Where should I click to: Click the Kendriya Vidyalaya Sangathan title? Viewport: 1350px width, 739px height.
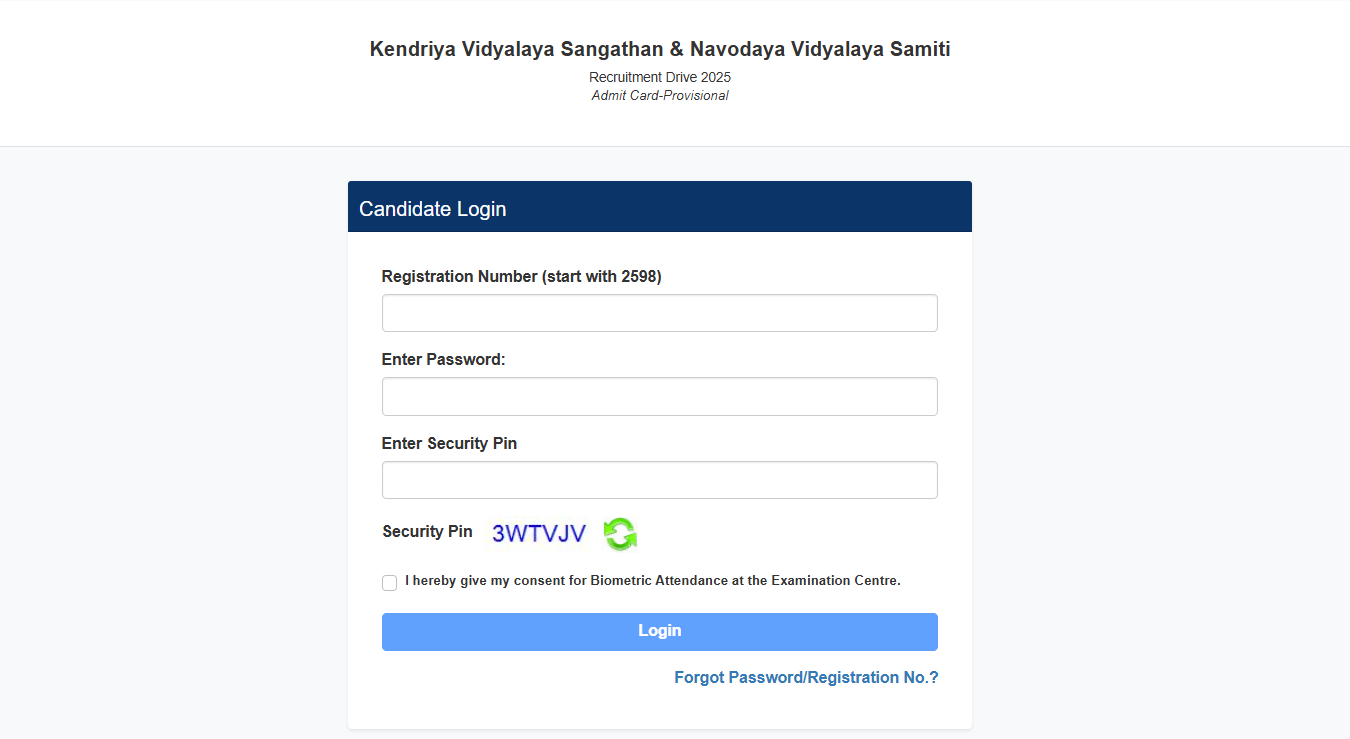click(659, 48)
